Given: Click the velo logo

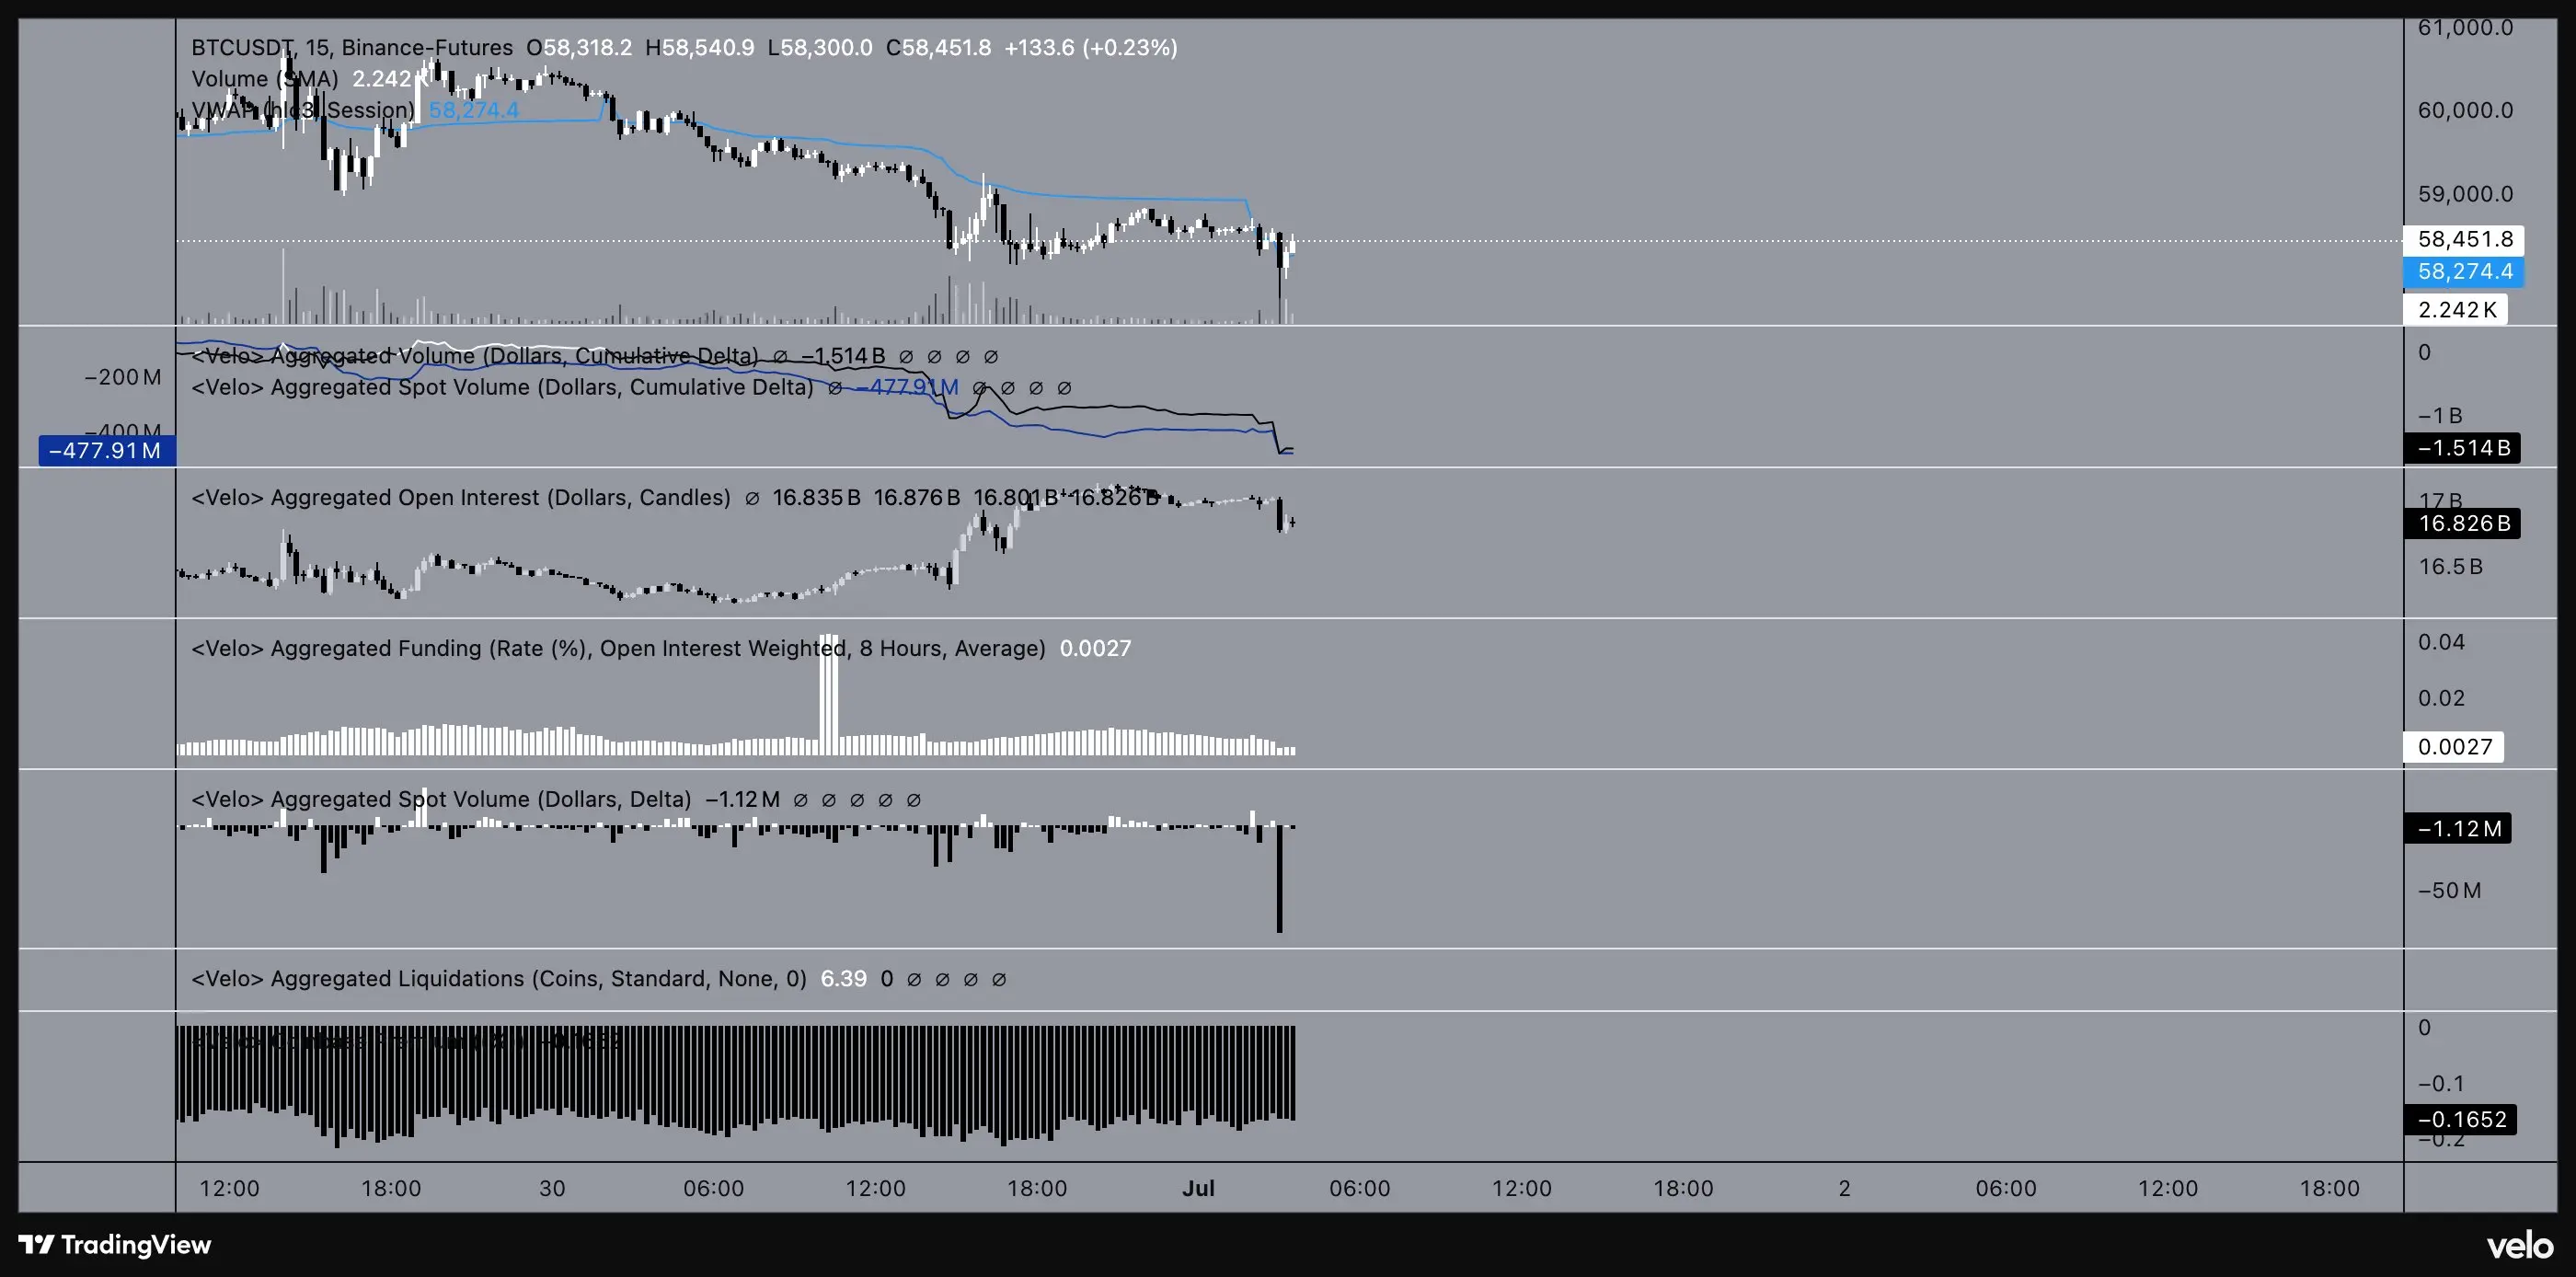Looking at the screenshot, I should point(2520,1246).
